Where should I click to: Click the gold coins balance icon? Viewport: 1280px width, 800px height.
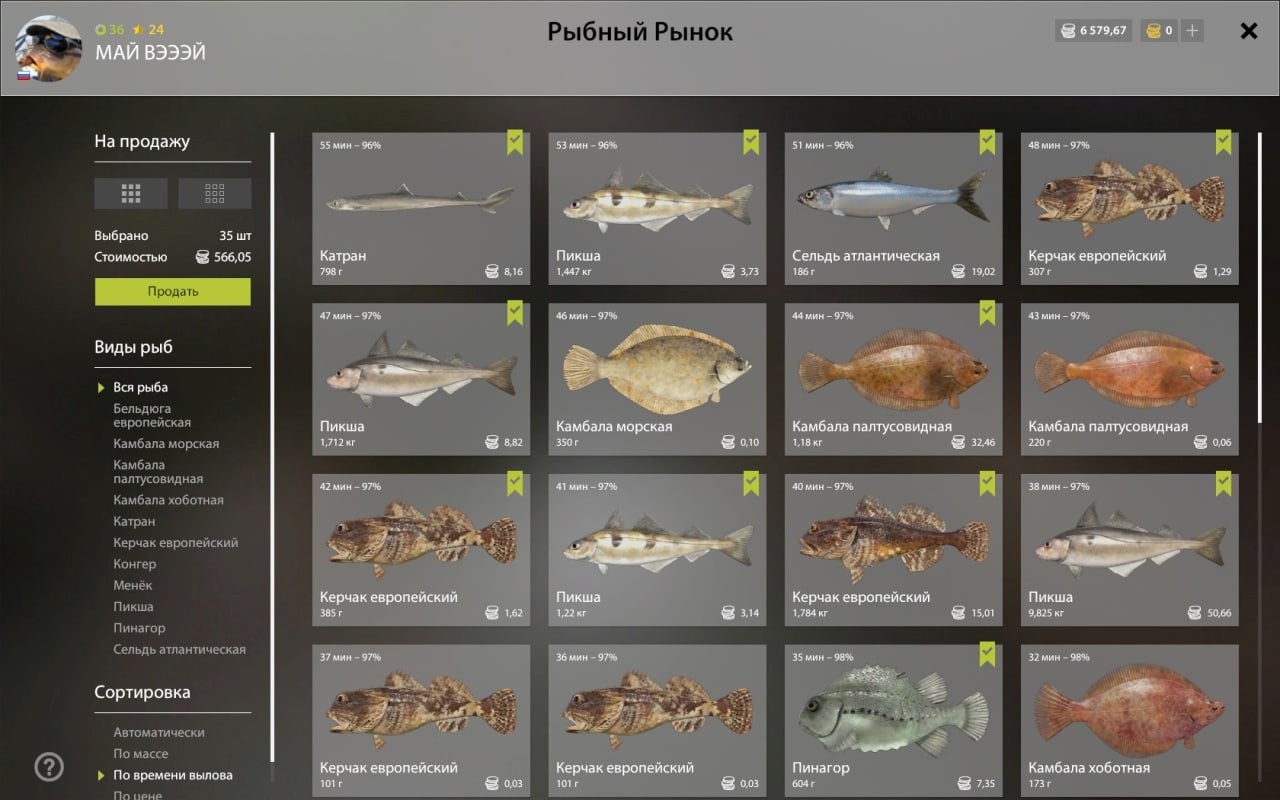coord(1153,31)
